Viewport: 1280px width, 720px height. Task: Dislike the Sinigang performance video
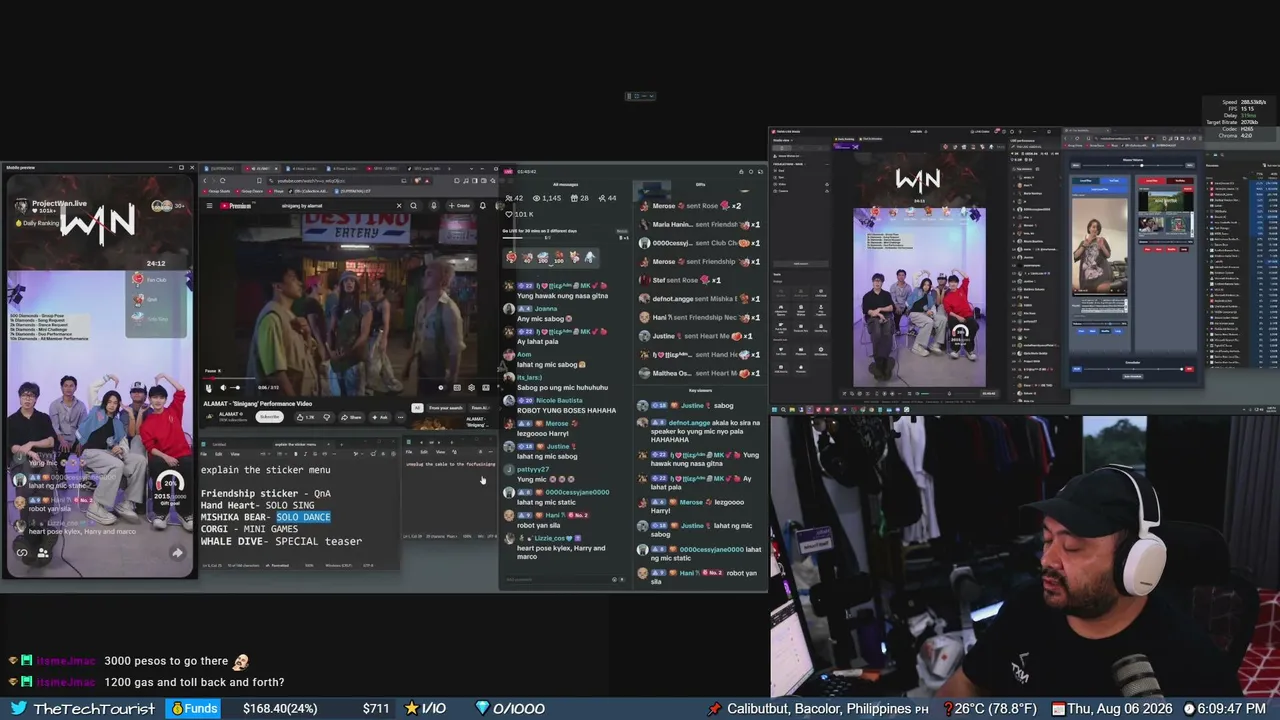tap(326, 417)
